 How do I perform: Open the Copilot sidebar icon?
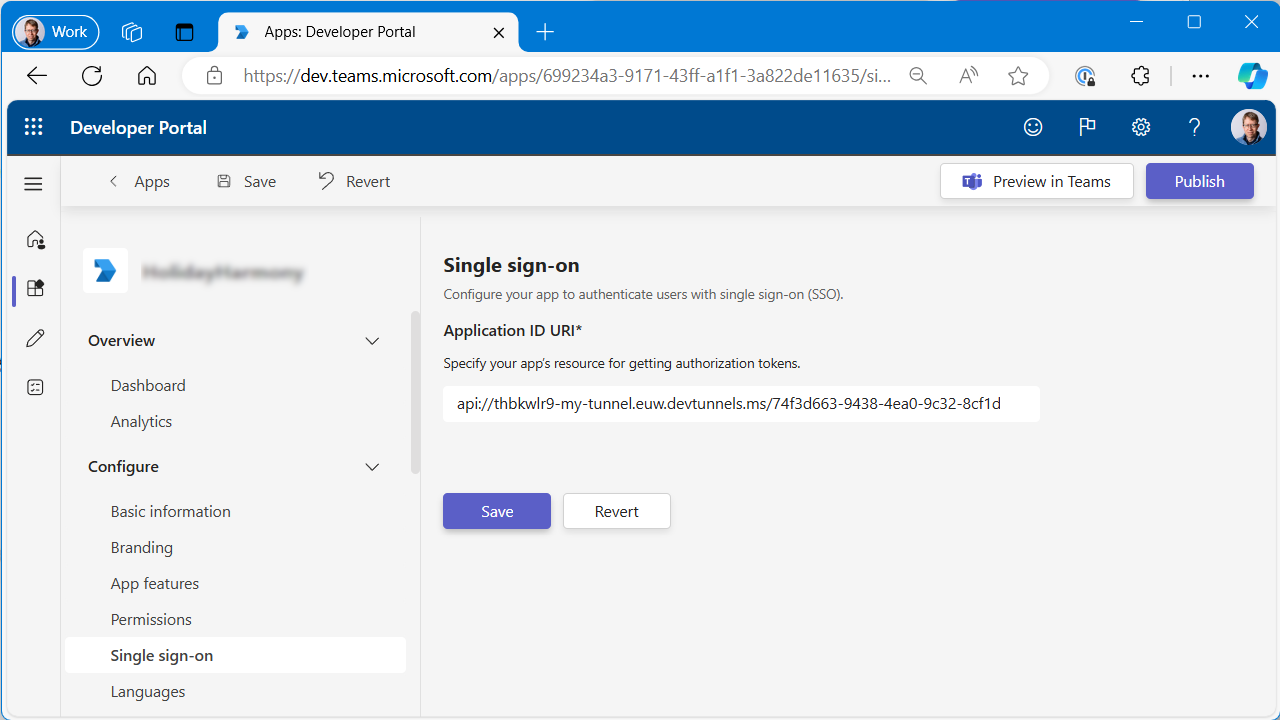(1252, 76)
